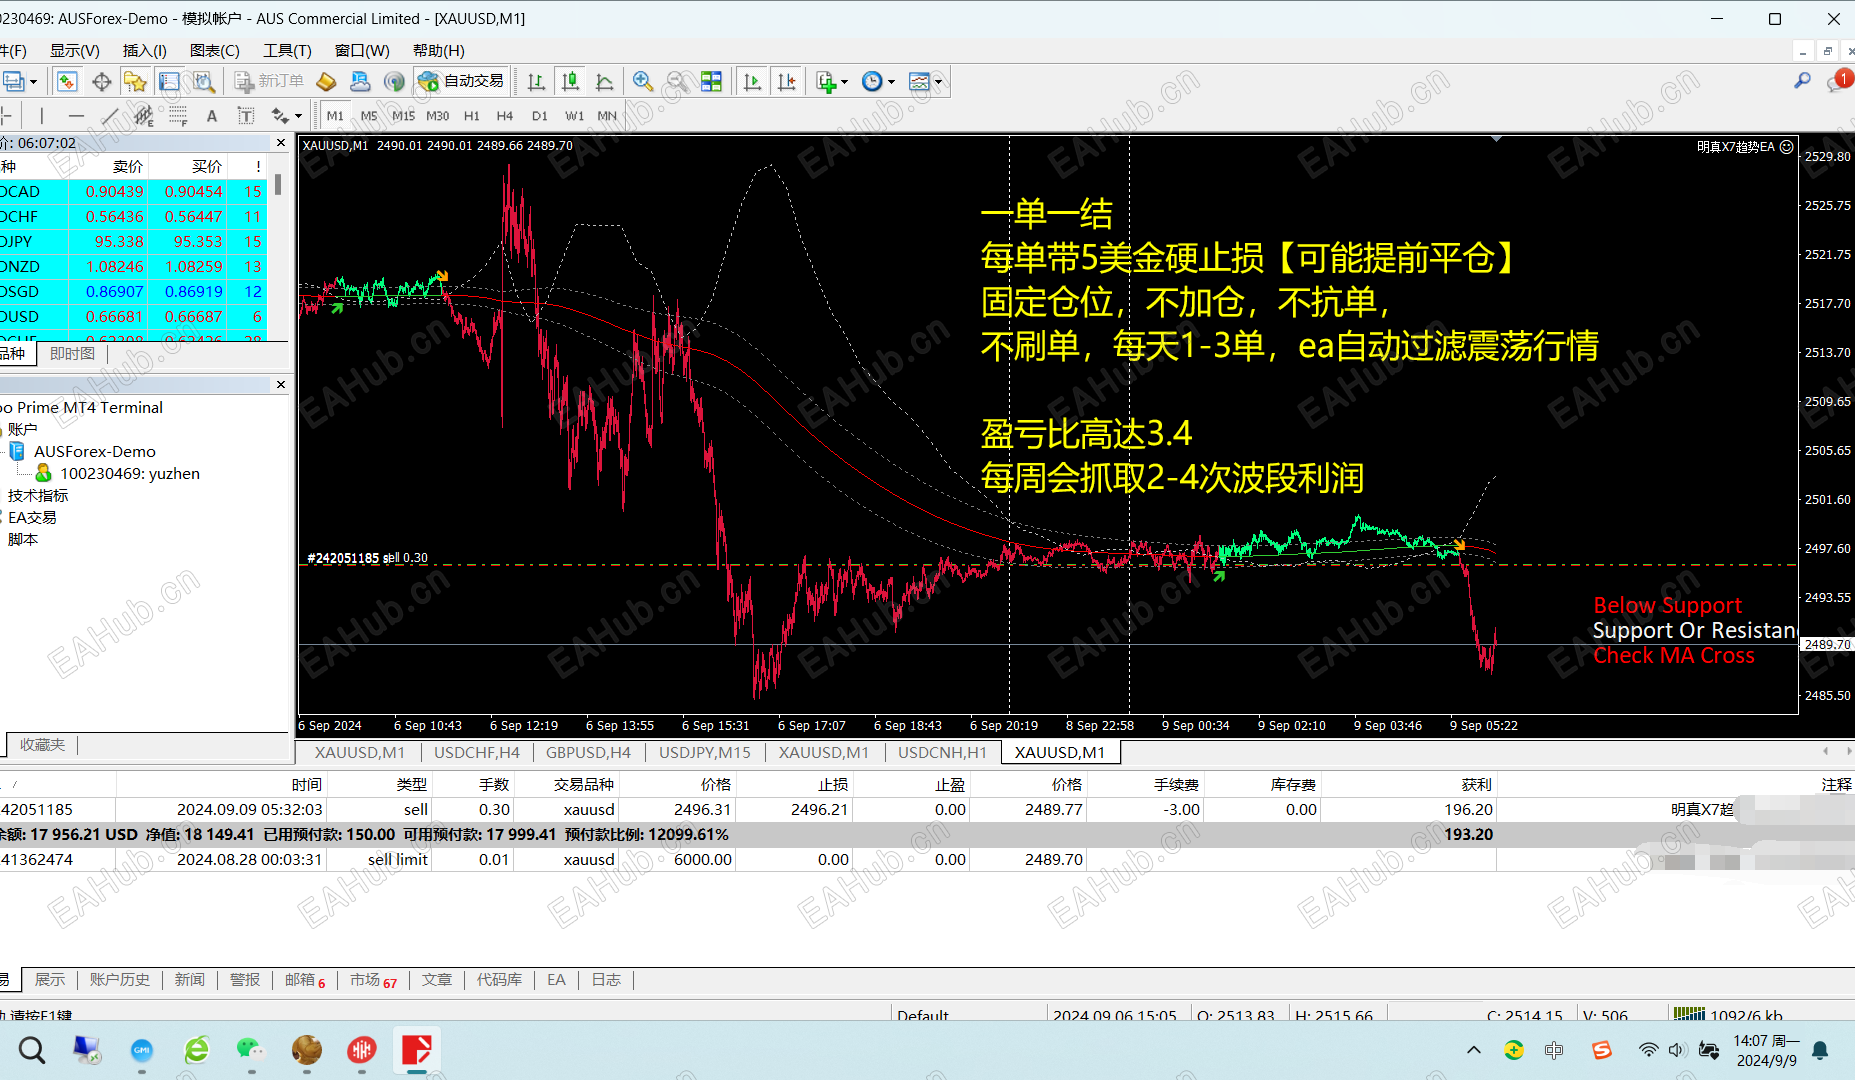Open the Strategy Tester magnifier icon

coord(204,82)
